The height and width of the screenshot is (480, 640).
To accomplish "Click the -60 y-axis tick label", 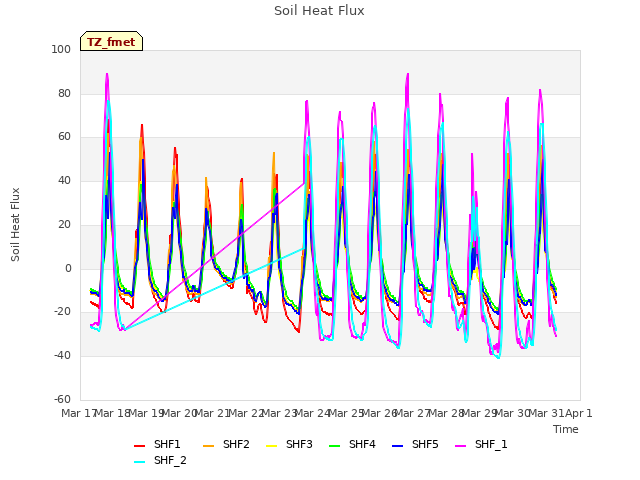I will [62, 399].
